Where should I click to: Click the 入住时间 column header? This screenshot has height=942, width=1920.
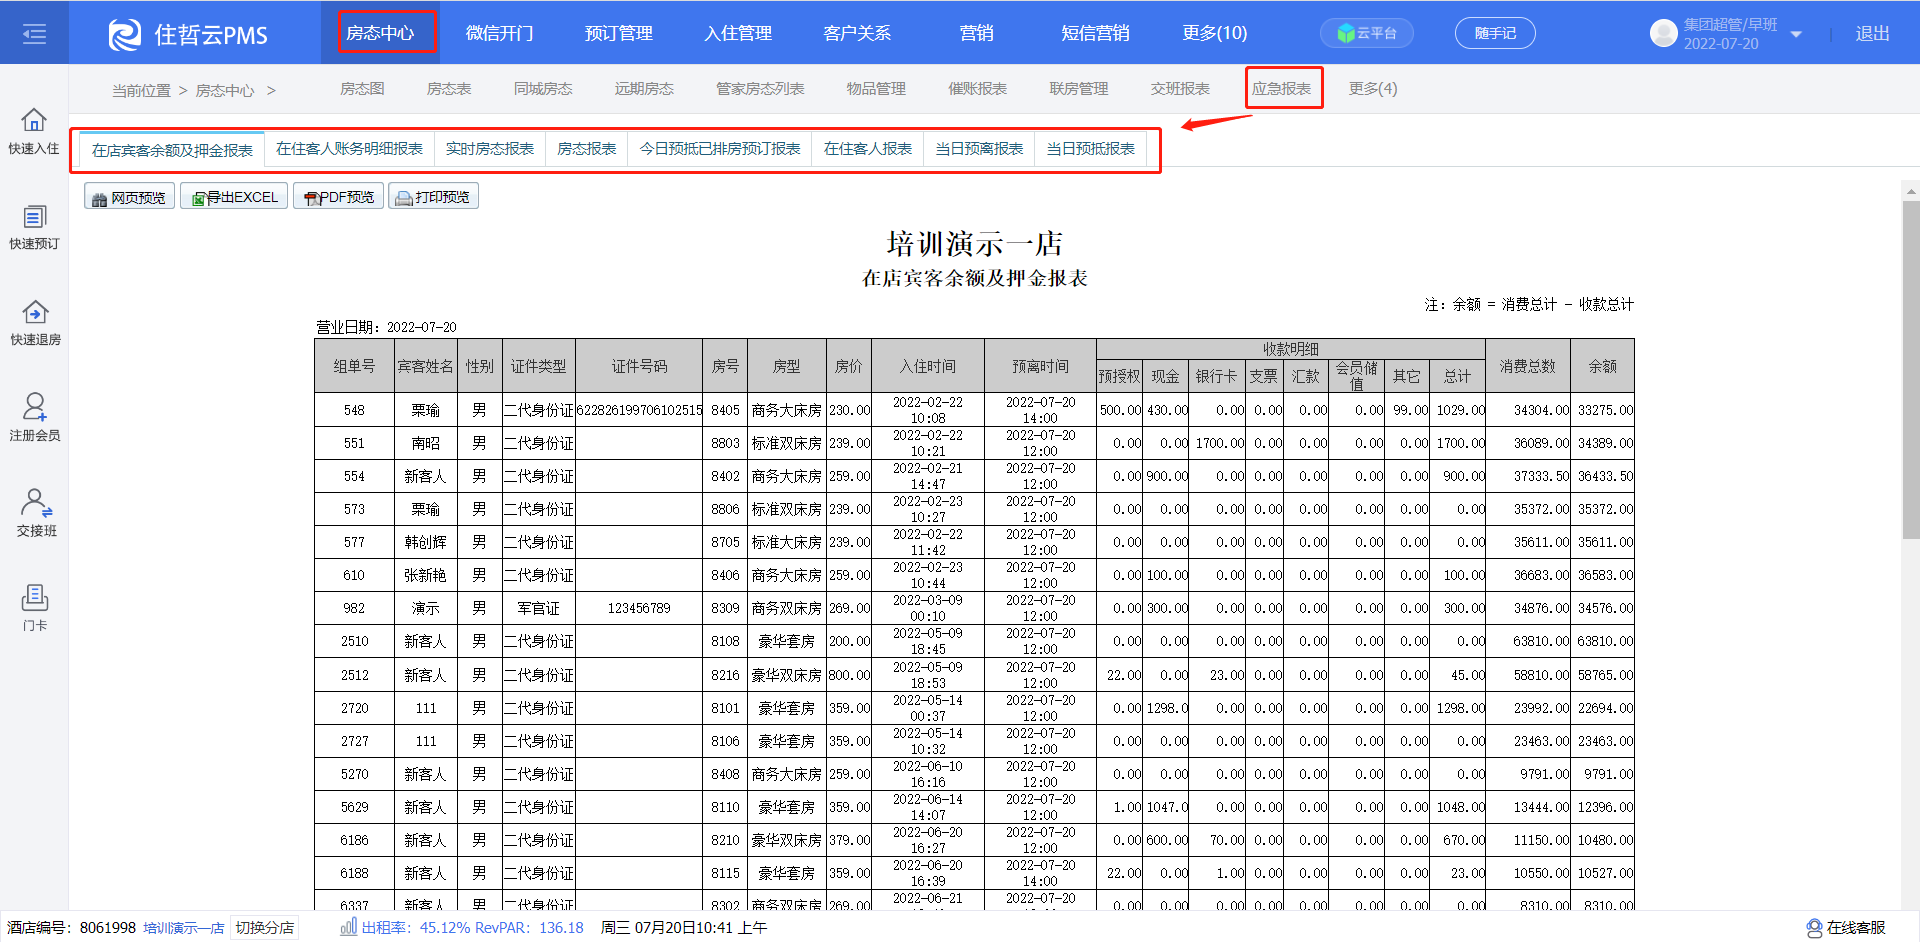928,366
